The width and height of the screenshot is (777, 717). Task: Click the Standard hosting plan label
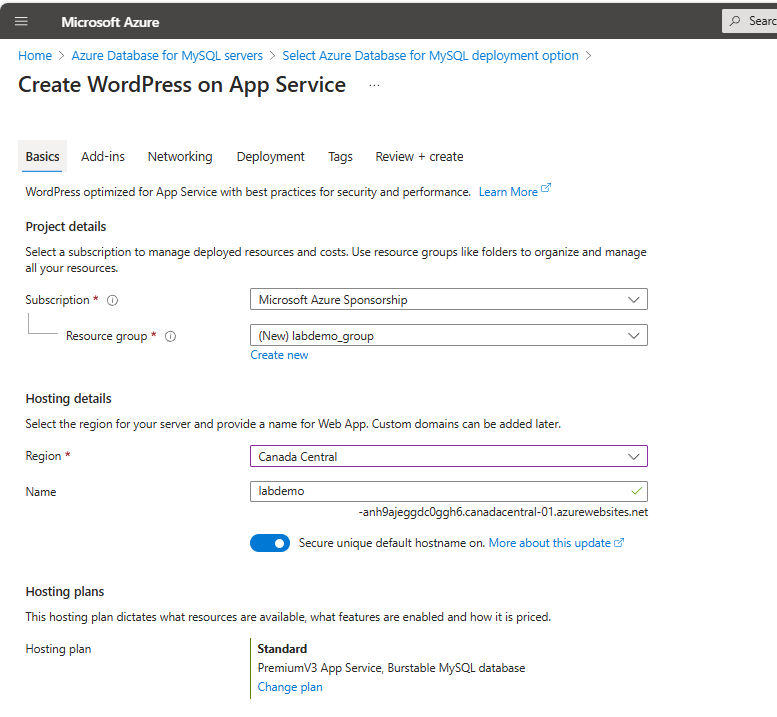pos(282,649)
